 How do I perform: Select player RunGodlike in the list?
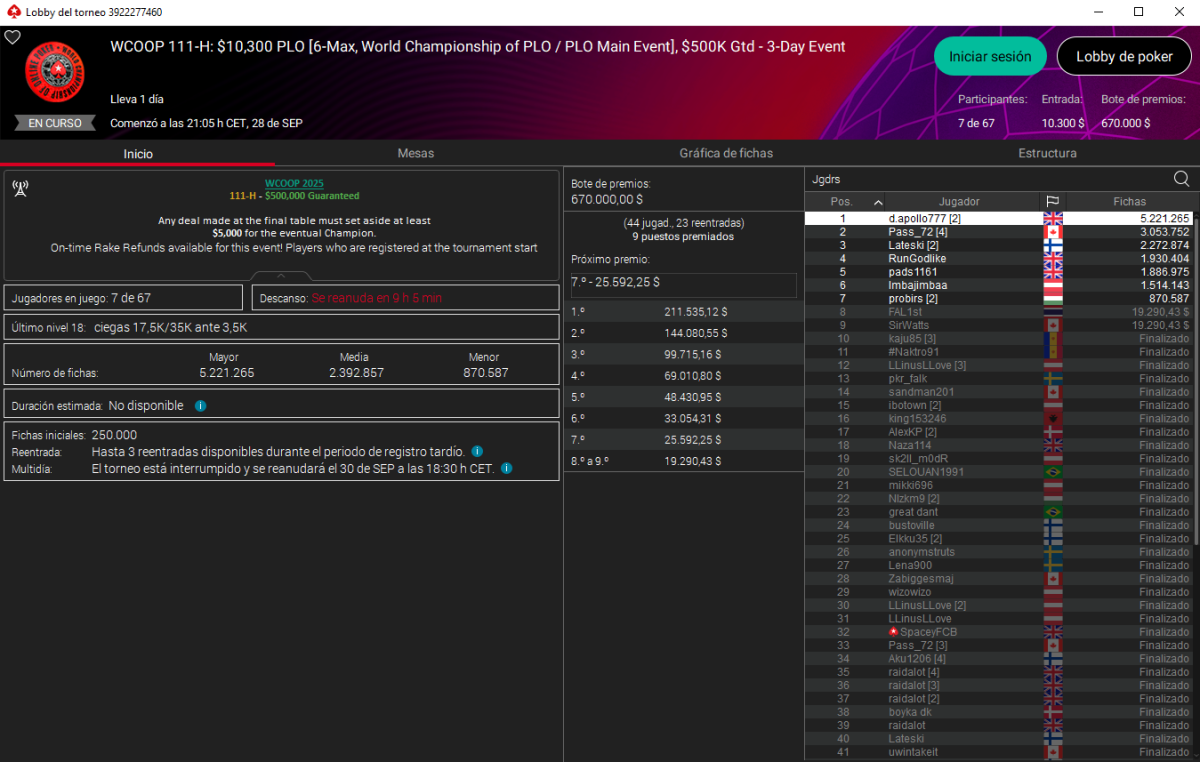pyautogui.click(x=999, y=259)
